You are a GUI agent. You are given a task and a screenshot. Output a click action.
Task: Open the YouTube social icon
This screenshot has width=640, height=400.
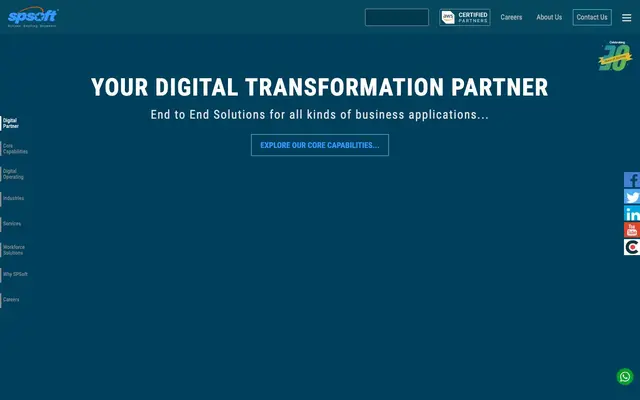click(632, 230)
